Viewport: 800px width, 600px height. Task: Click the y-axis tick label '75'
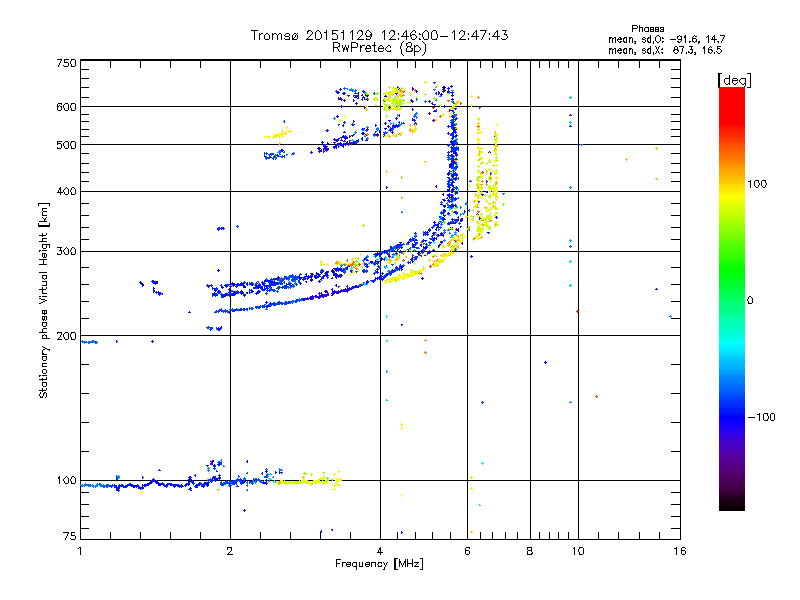point(70,536)
